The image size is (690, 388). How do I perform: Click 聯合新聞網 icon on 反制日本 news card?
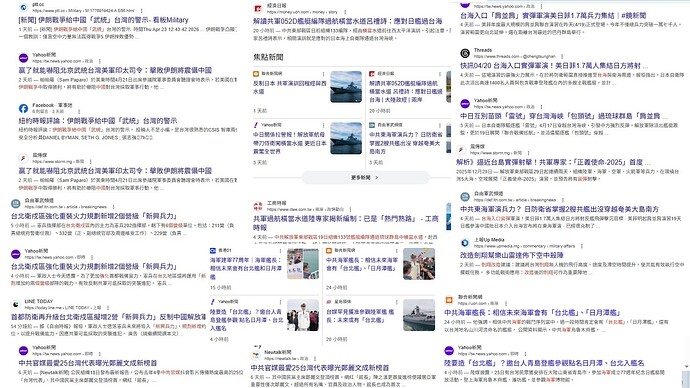click(x=256, y=74)
